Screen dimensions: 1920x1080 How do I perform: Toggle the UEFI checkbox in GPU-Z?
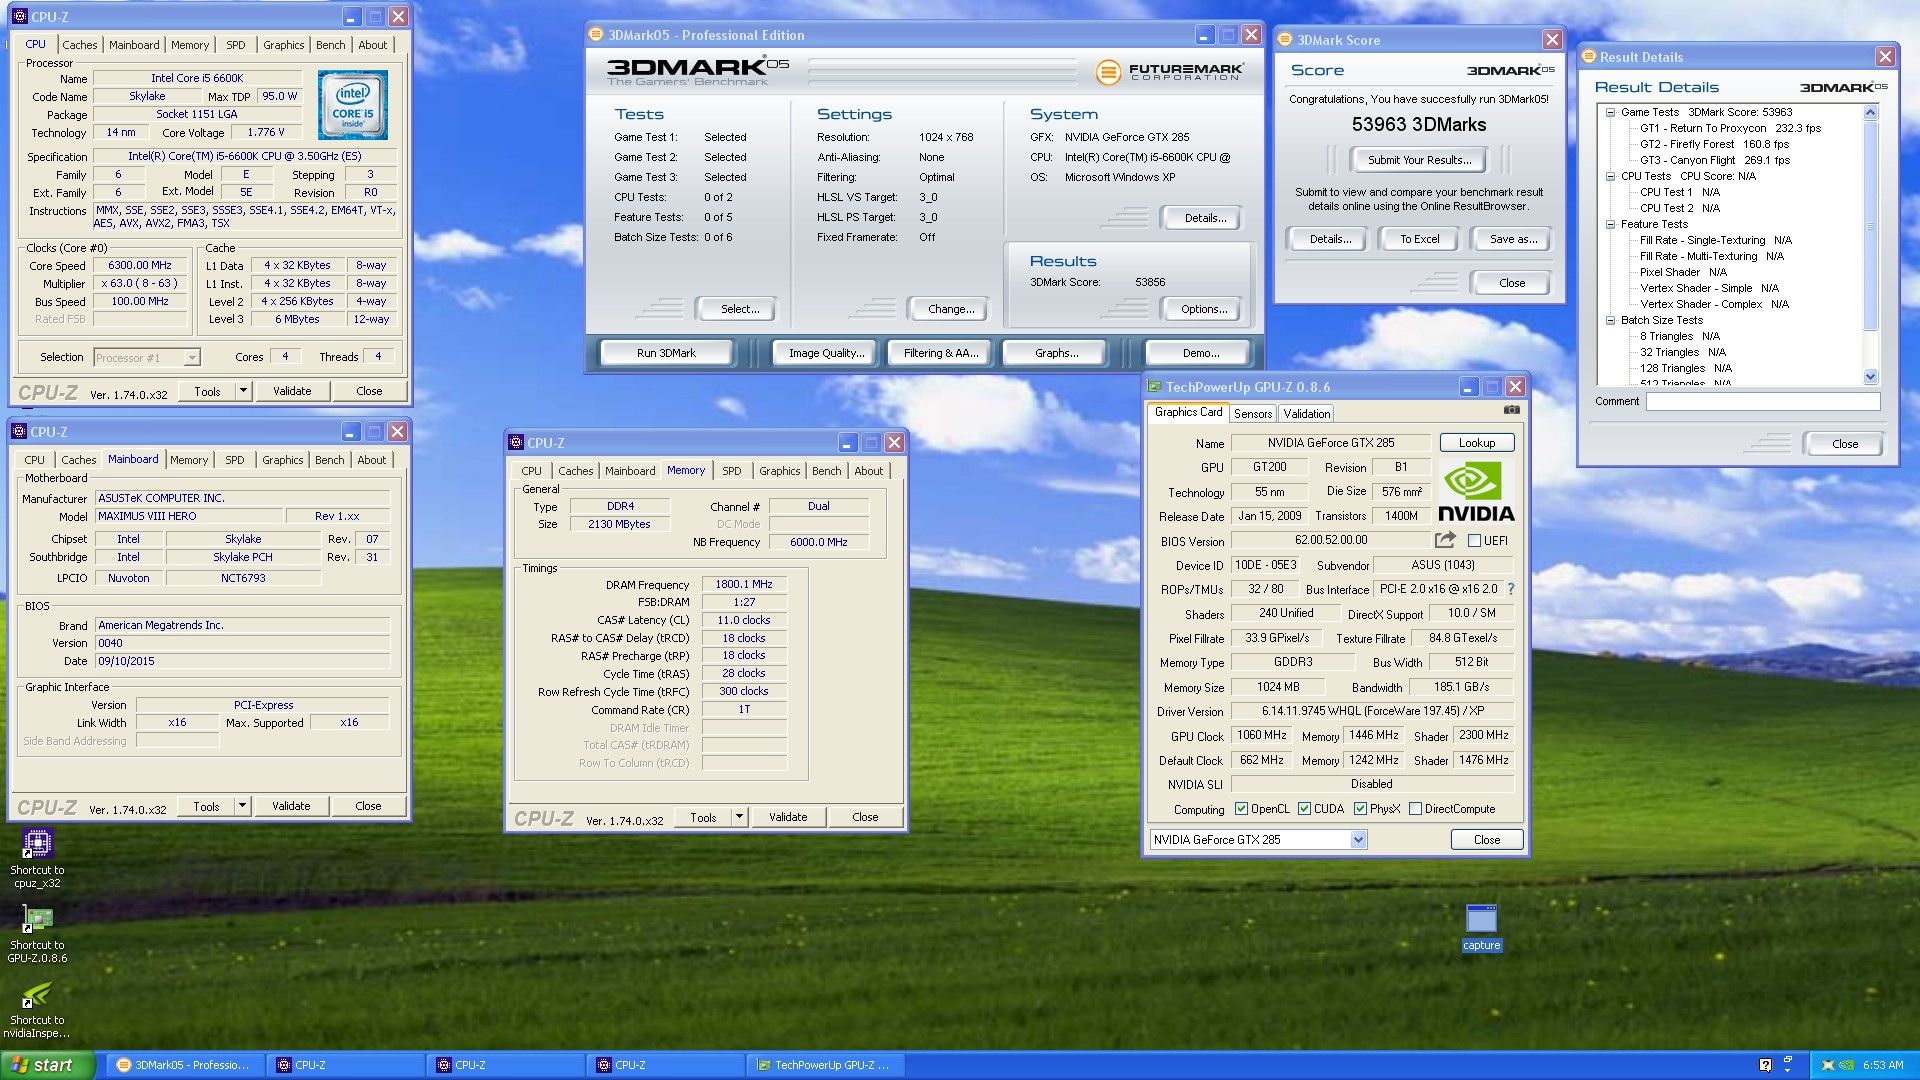pos(1474,541)
